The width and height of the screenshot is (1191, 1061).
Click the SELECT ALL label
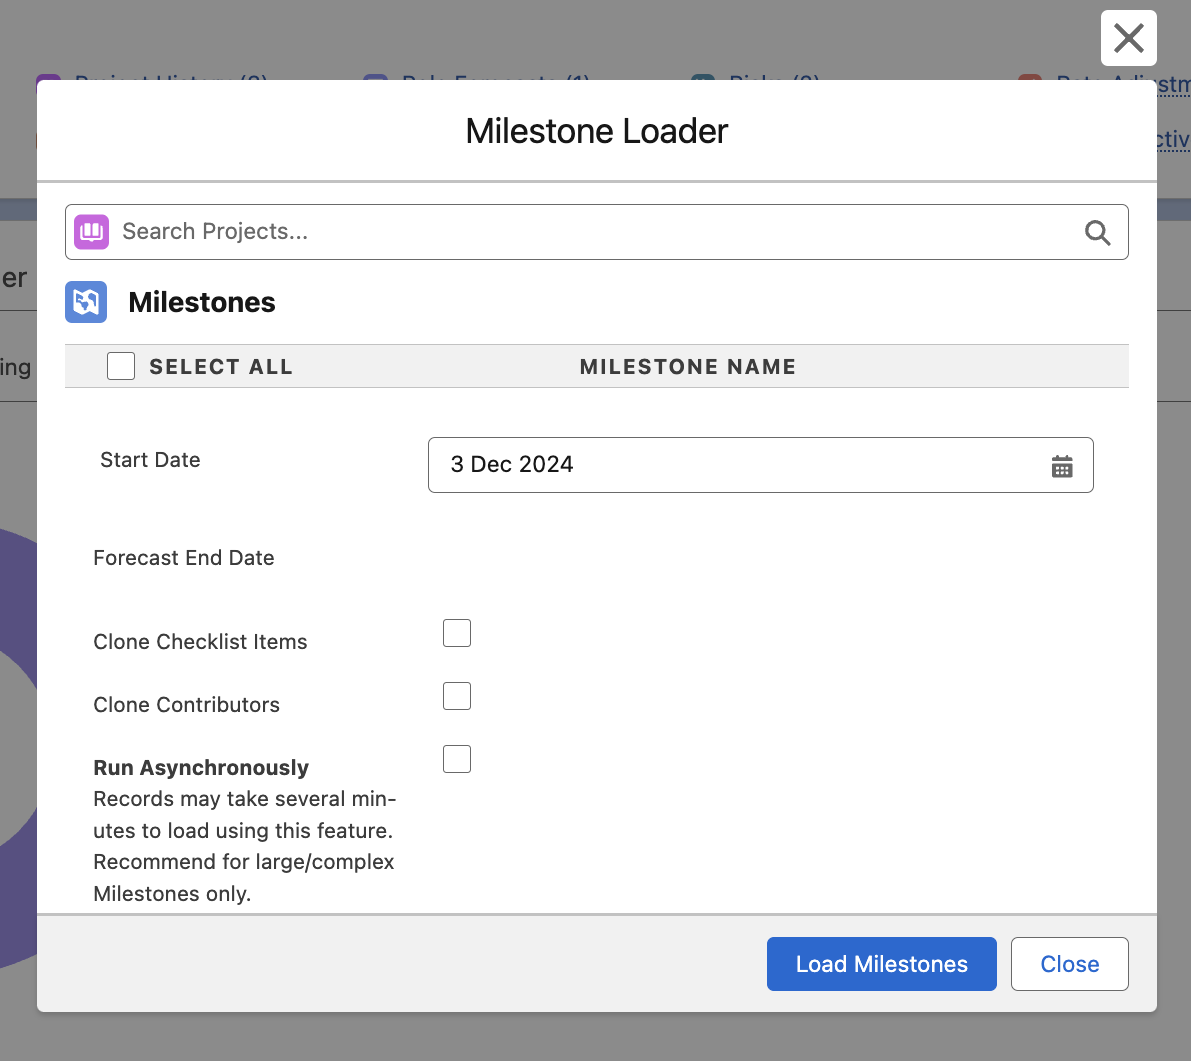[x=221, y=367]
